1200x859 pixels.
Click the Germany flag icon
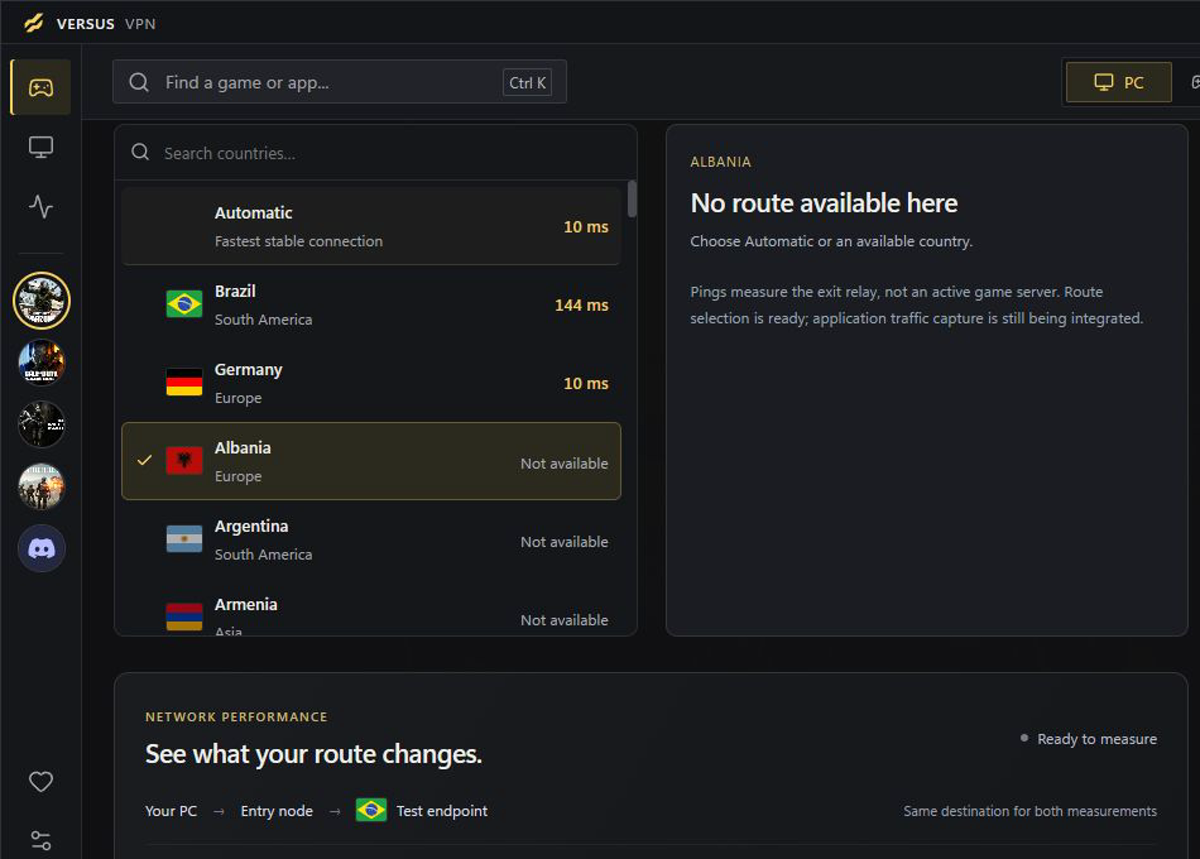(x=184, y=382)
